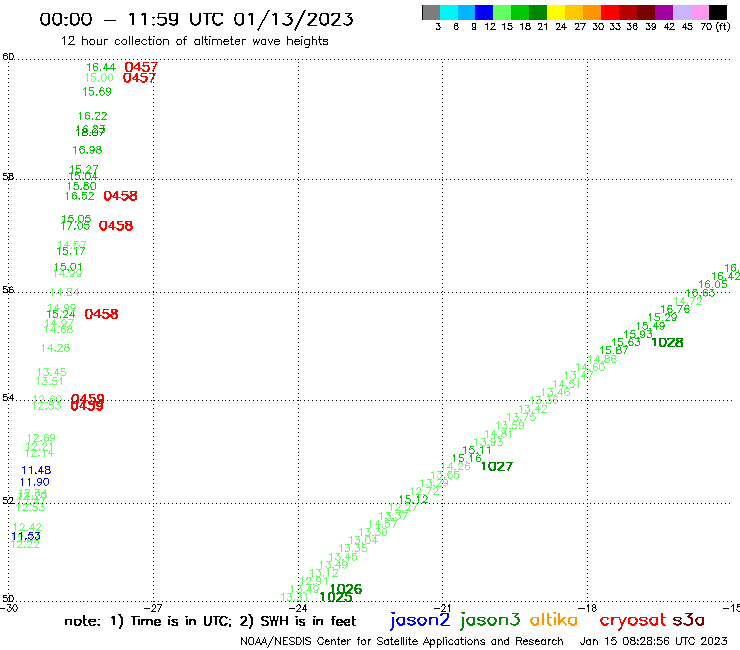Click the latitude axis label 54
Image resolution: width=740 pixels, height=650 pixels.
coord(8,397)
